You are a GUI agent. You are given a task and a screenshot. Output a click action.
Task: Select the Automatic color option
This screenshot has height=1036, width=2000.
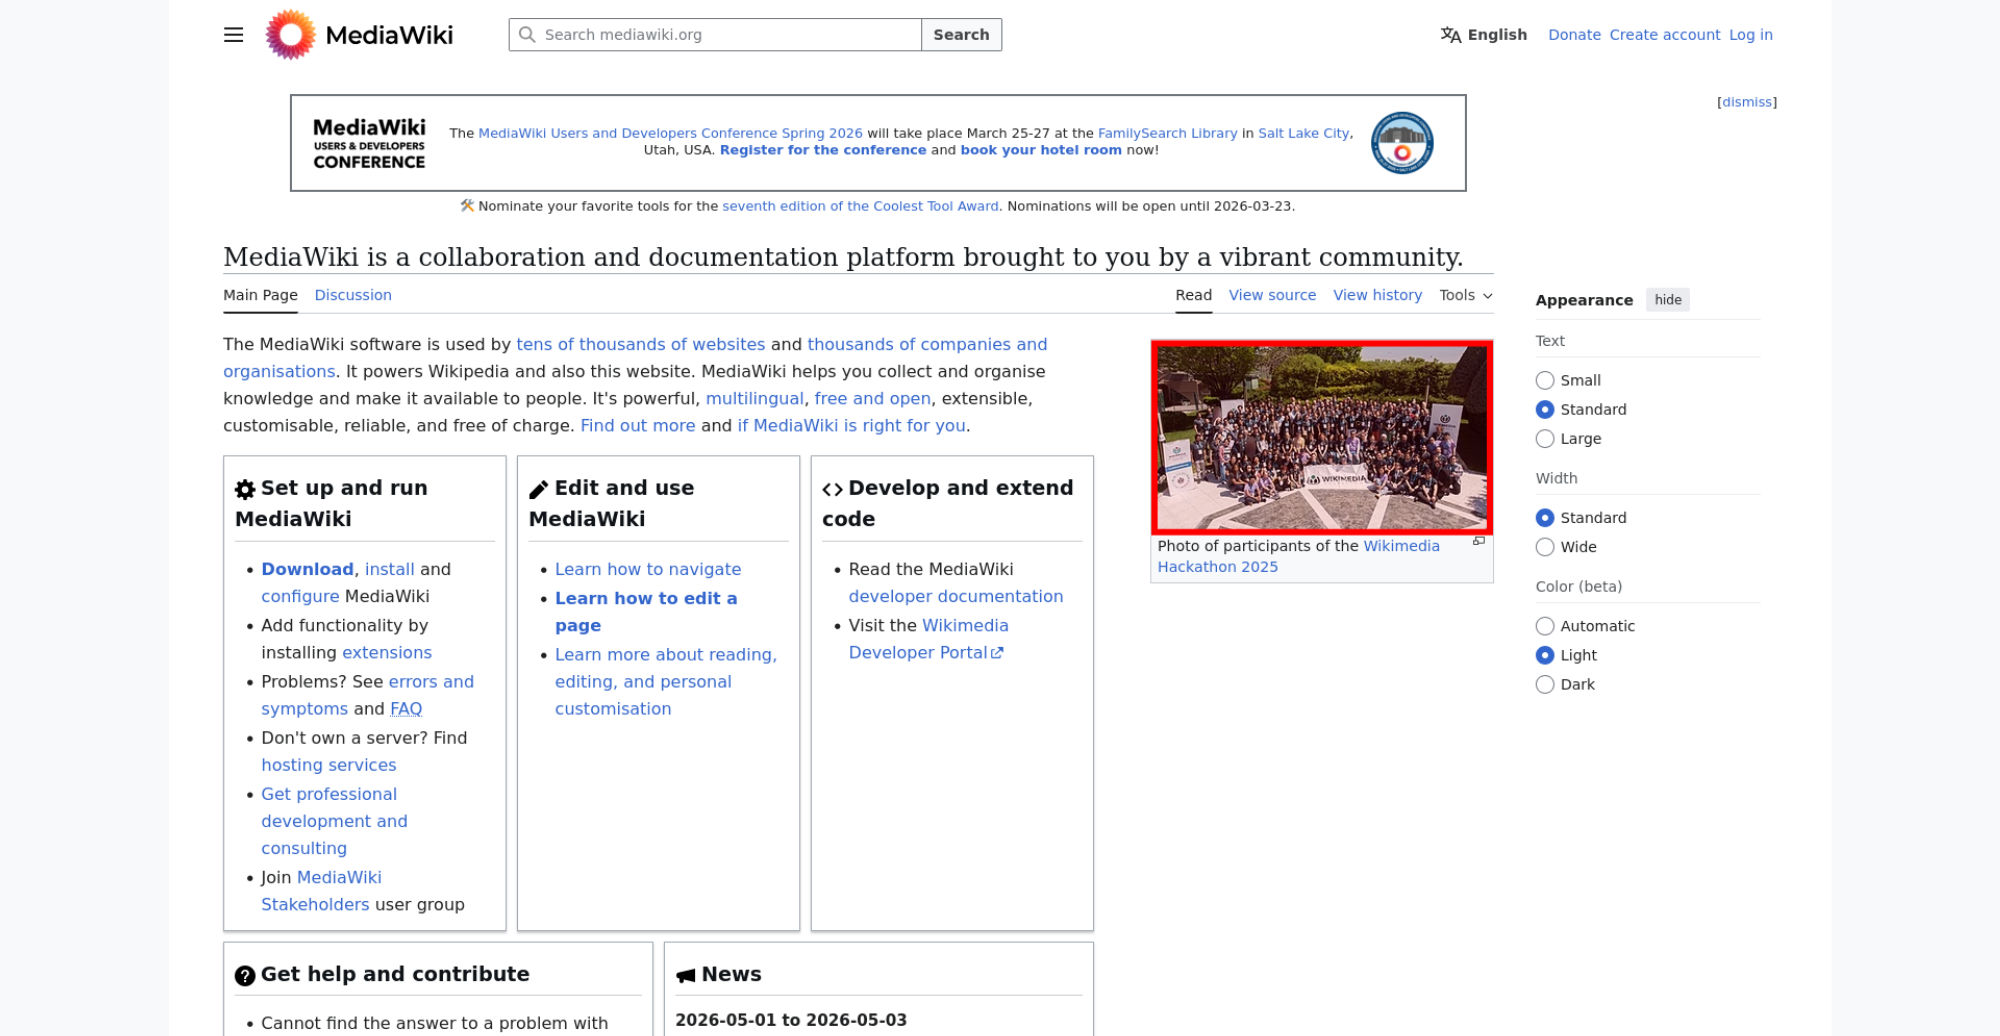[1545, 626]
